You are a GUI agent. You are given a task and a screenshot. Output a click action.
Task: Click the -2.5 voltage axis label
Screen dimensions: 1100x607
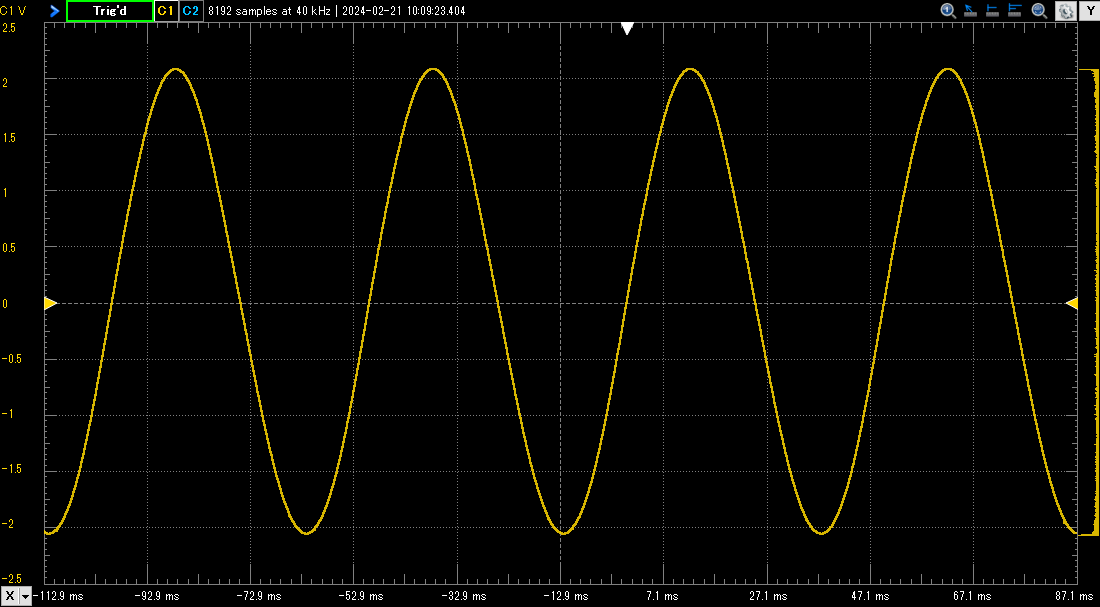coord(11,578)
